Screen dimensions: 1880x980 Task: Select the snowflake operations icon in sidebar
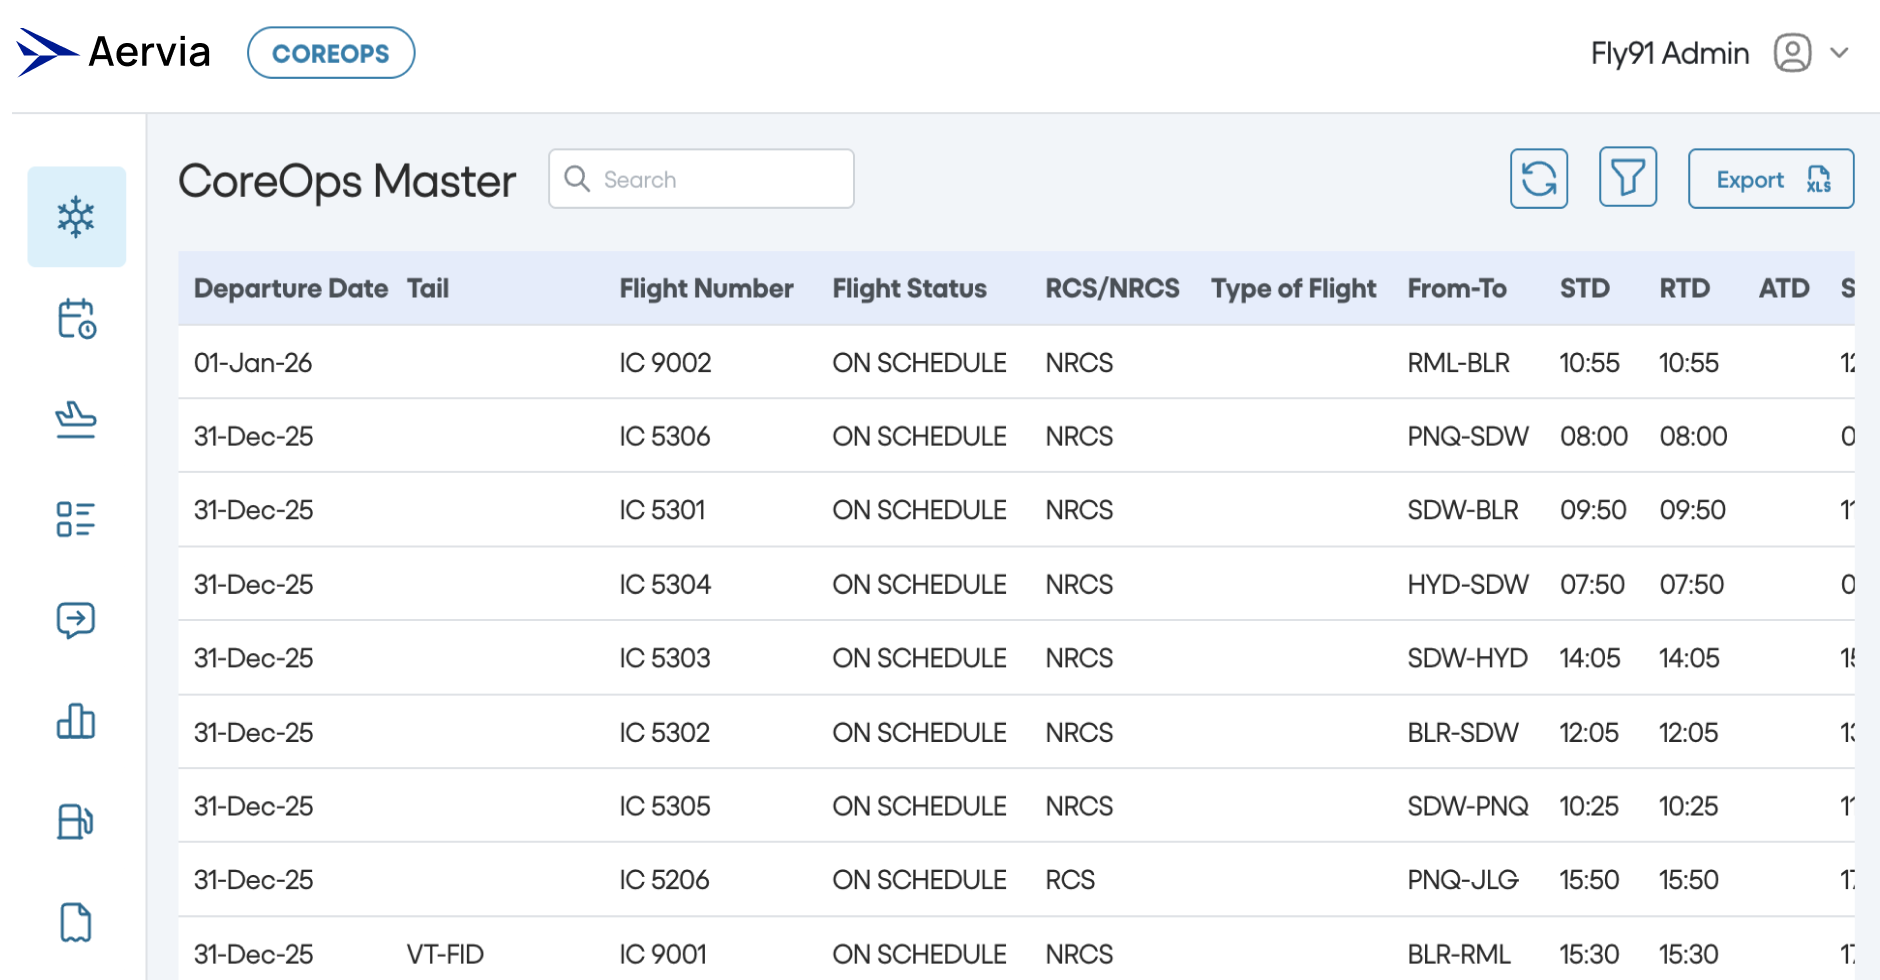(76, 216)
